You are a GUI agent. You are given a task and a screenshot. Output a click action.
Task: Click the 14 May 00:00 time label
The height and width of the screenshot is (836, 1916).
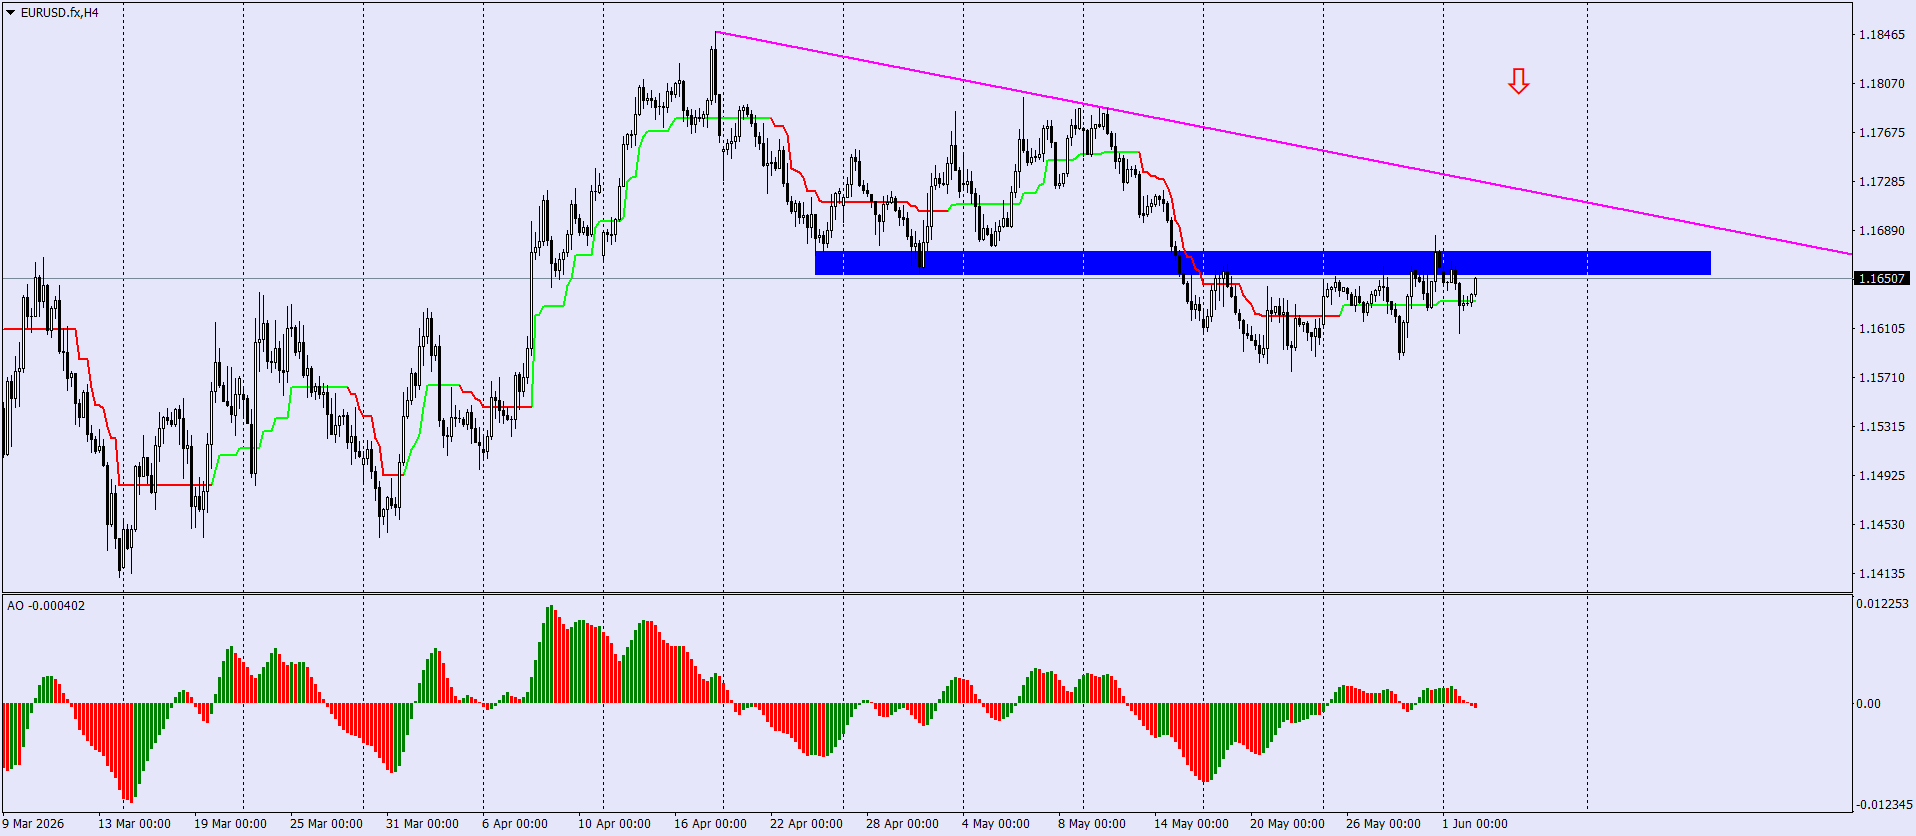pyautogui.click(x=1191, y=824)
